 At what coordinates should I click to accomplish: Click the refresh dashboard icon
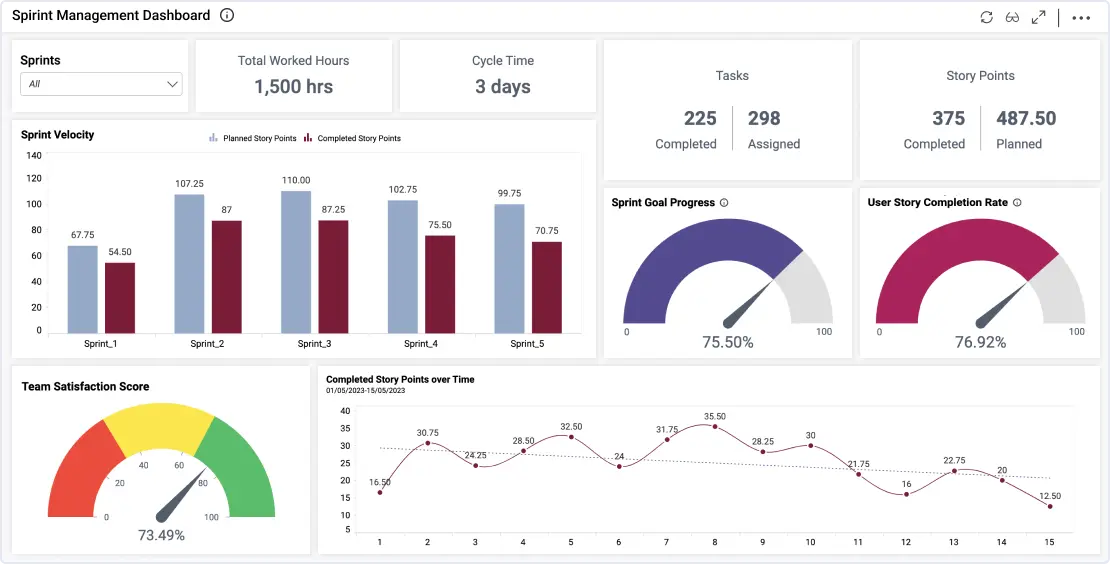tap(986, 17)
